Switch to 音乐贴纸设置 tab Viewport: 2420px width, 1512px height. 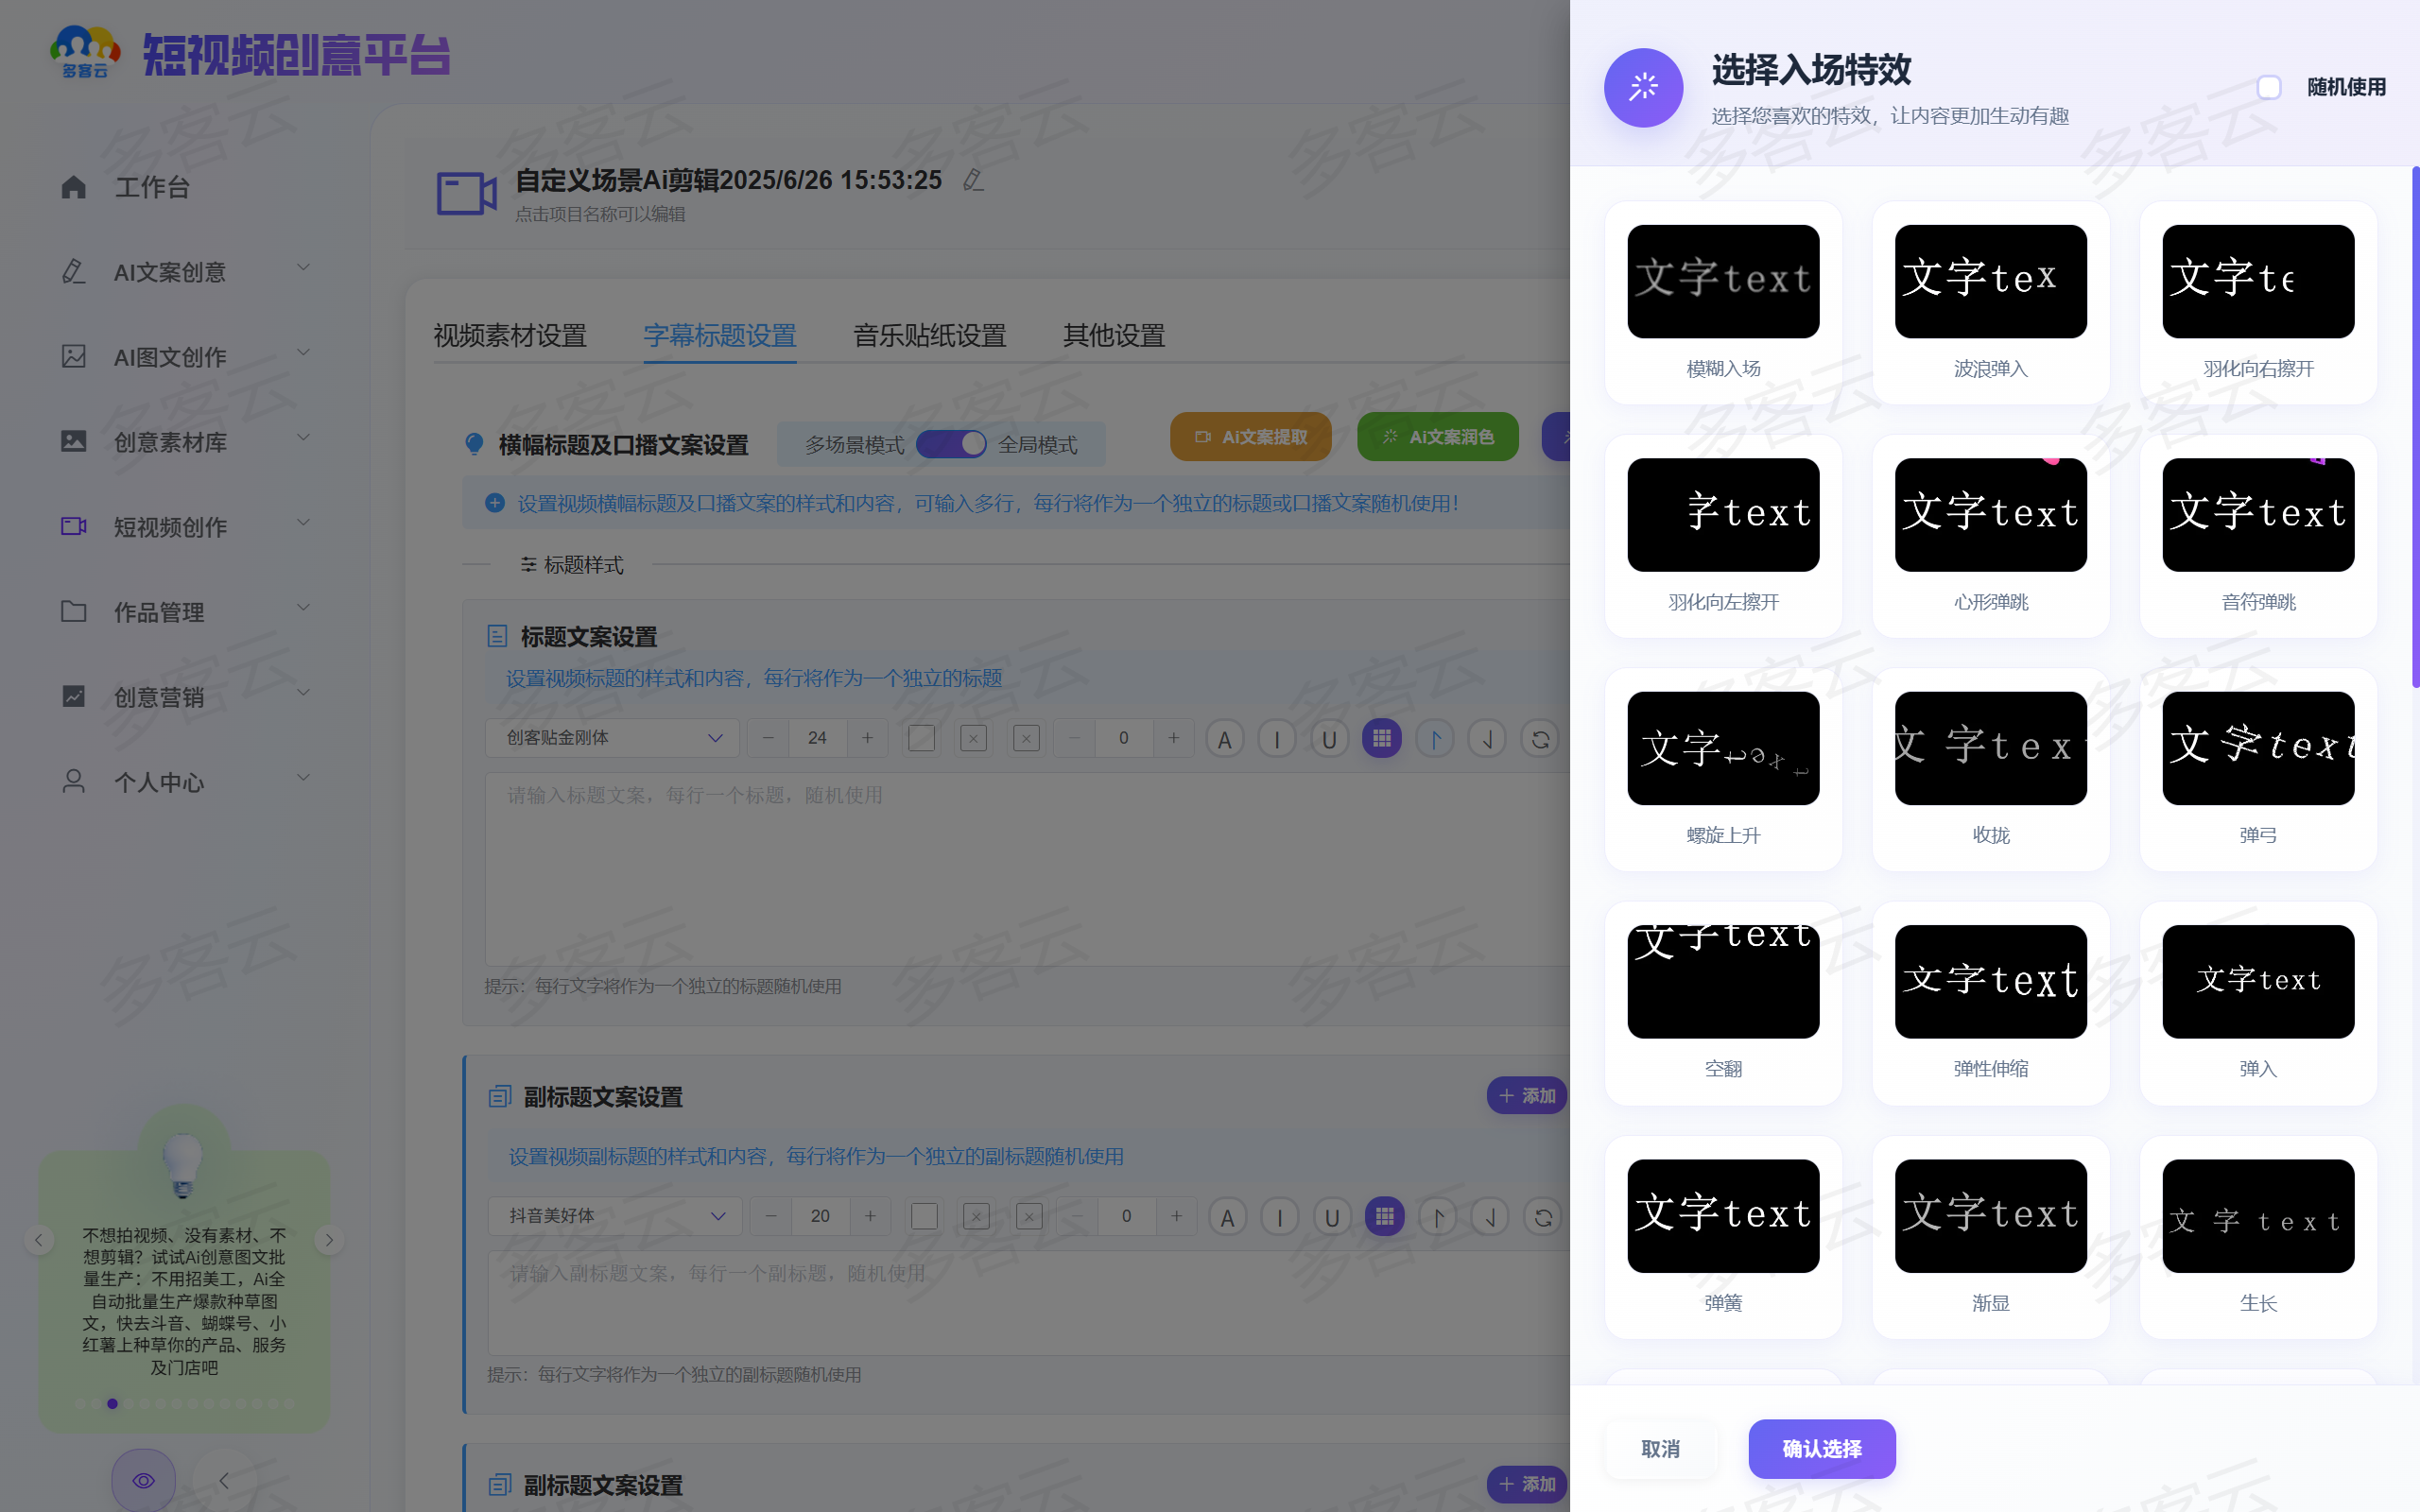click(929, 335)
